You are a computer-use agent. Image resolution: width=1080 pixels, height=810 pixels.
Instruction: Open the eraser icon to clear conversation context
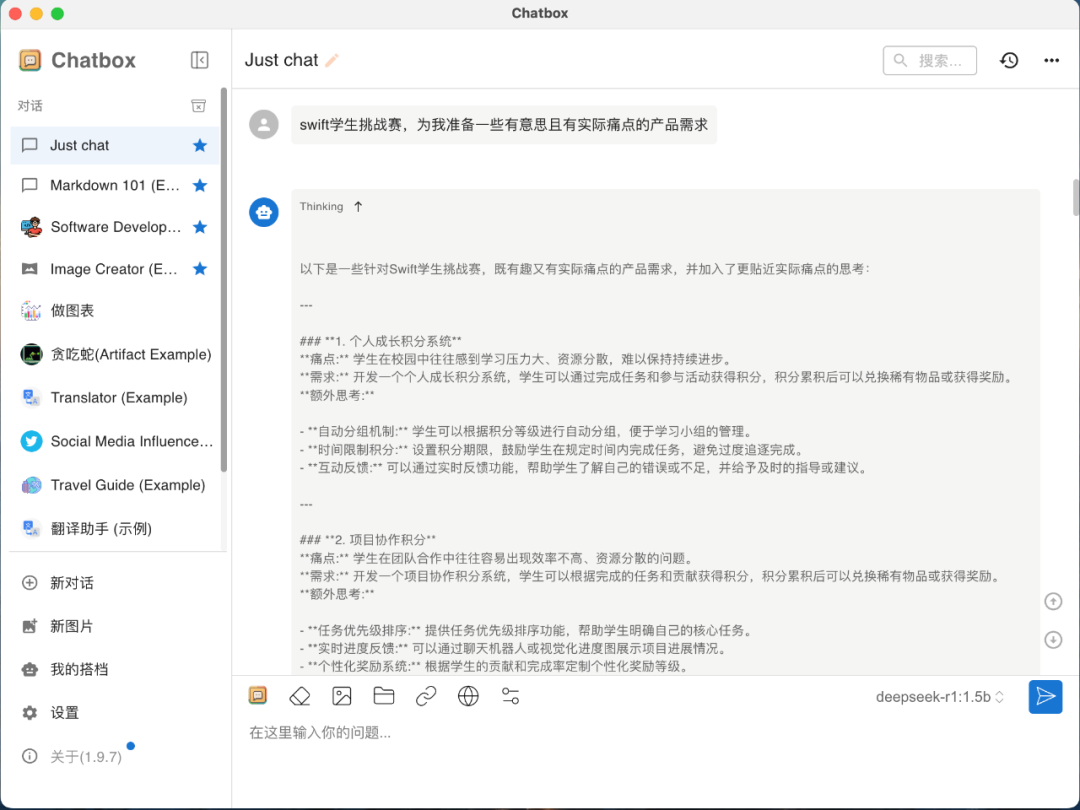tap(299, 695)
